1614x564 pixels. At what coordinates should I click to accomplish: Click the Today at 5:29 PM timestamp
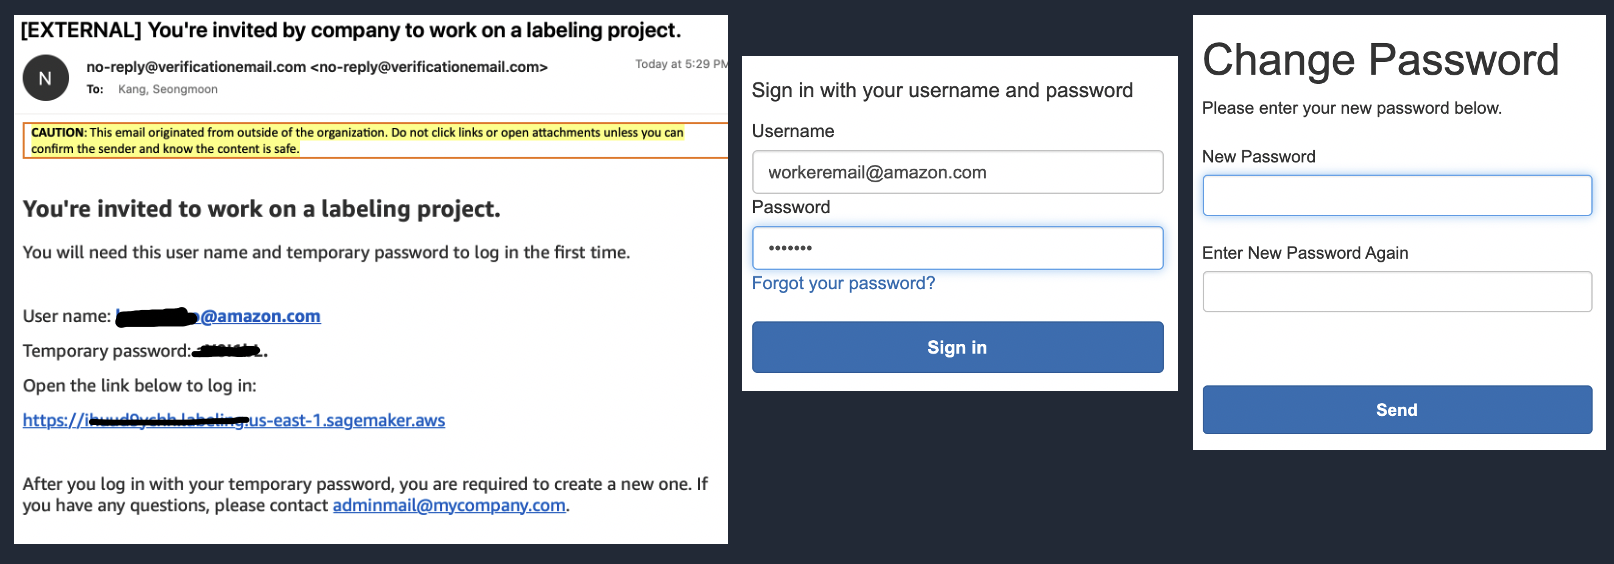coord(681,64)
